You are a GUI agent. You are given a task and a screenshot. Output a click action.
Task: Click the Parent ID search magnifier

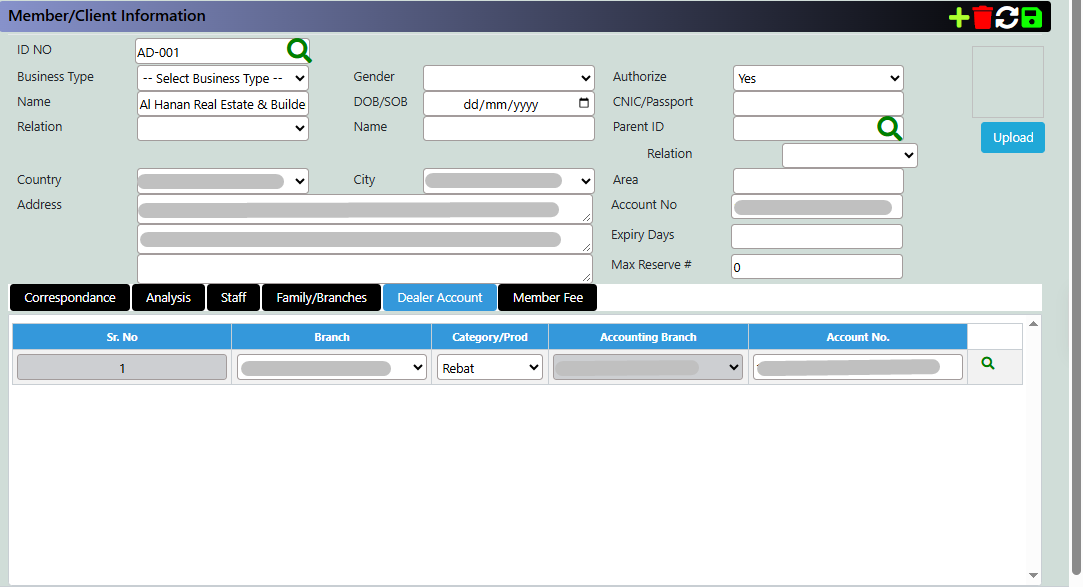pos(889,128)
